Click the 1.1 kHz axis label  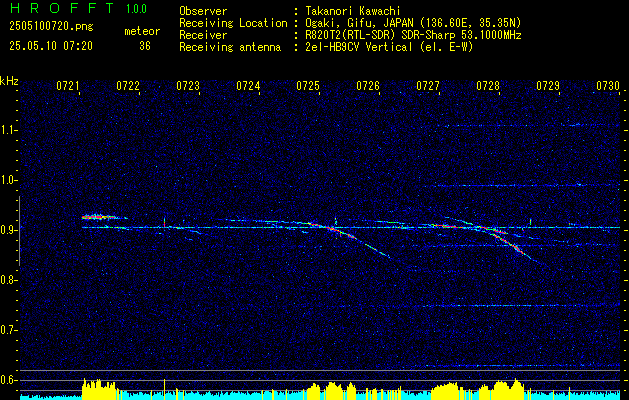point(7,130)
